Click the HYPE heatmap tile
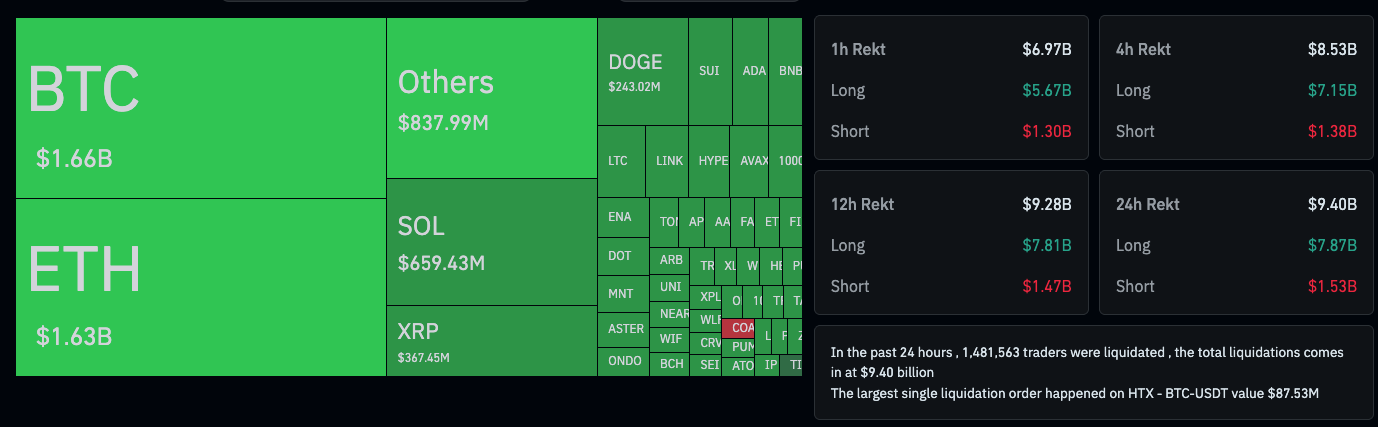The width and height of the screenshot is (1378, 427). pos(713,161)
